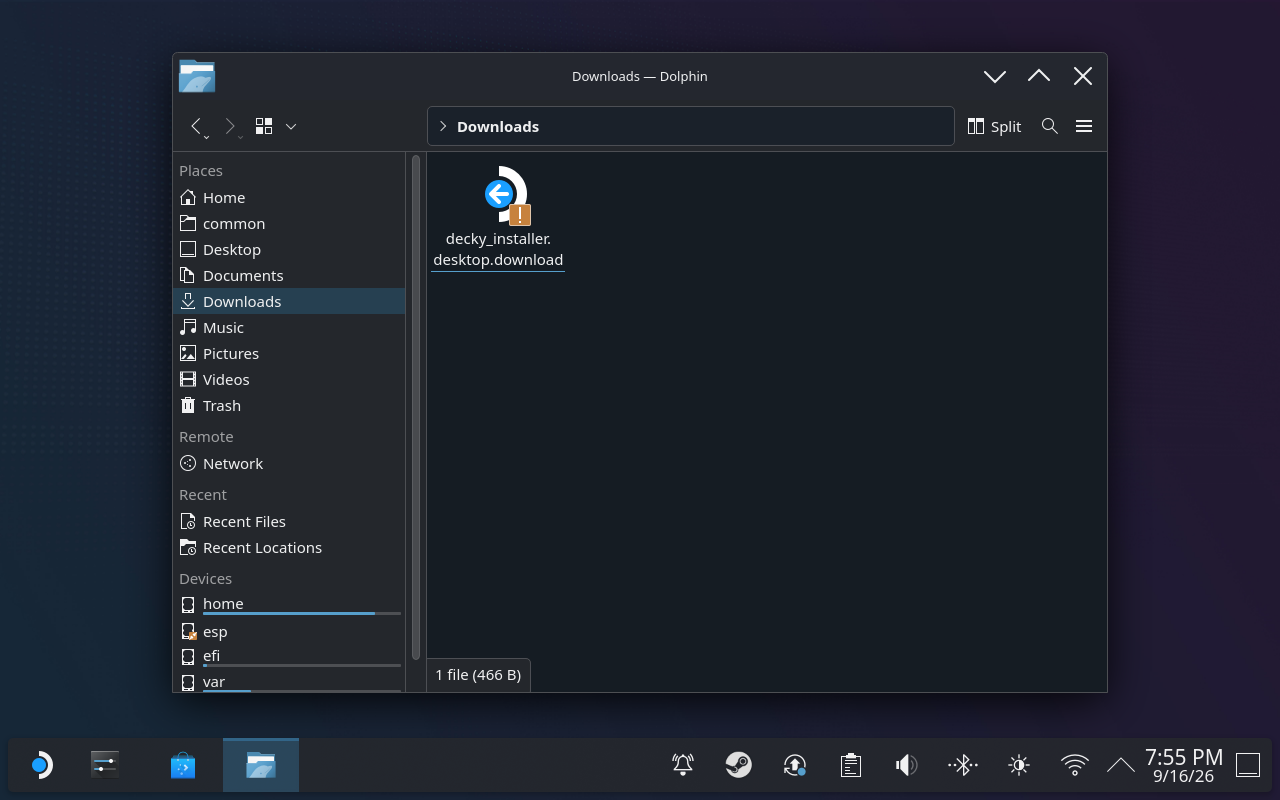Open notifications bell in tray
This screenshot has width=1280, height=800.
pos(683,766)
